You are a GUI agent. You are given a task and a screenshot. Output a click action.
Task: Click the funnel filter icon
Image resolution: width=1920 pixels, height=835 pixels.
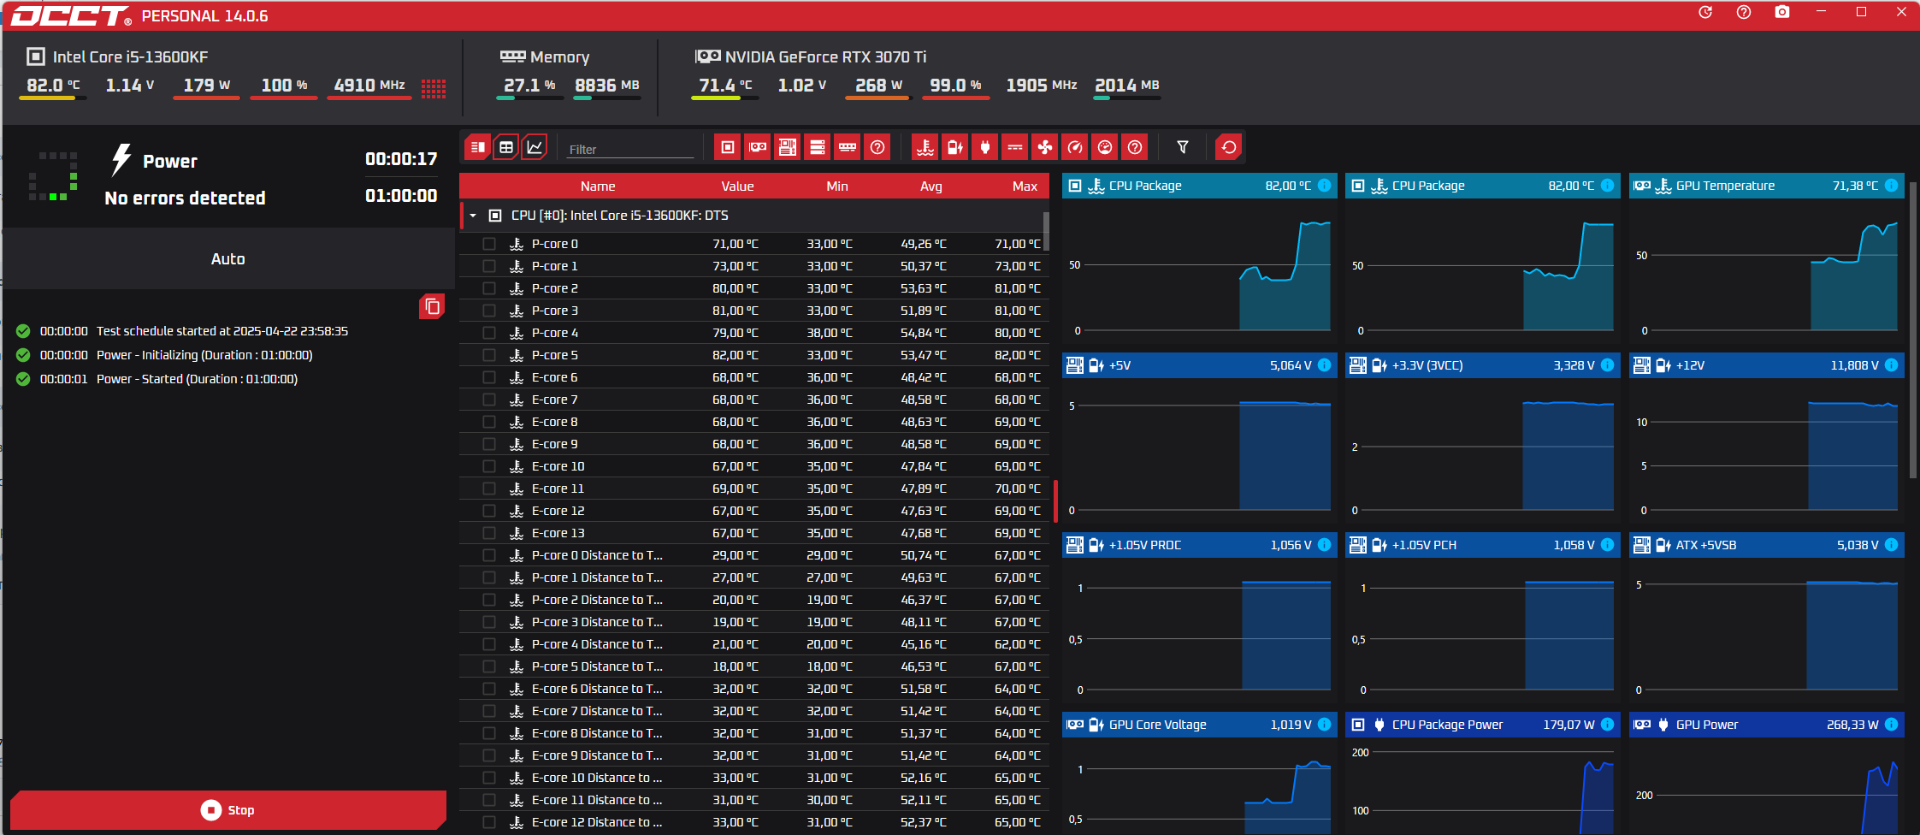click(x=1183, y=148)
